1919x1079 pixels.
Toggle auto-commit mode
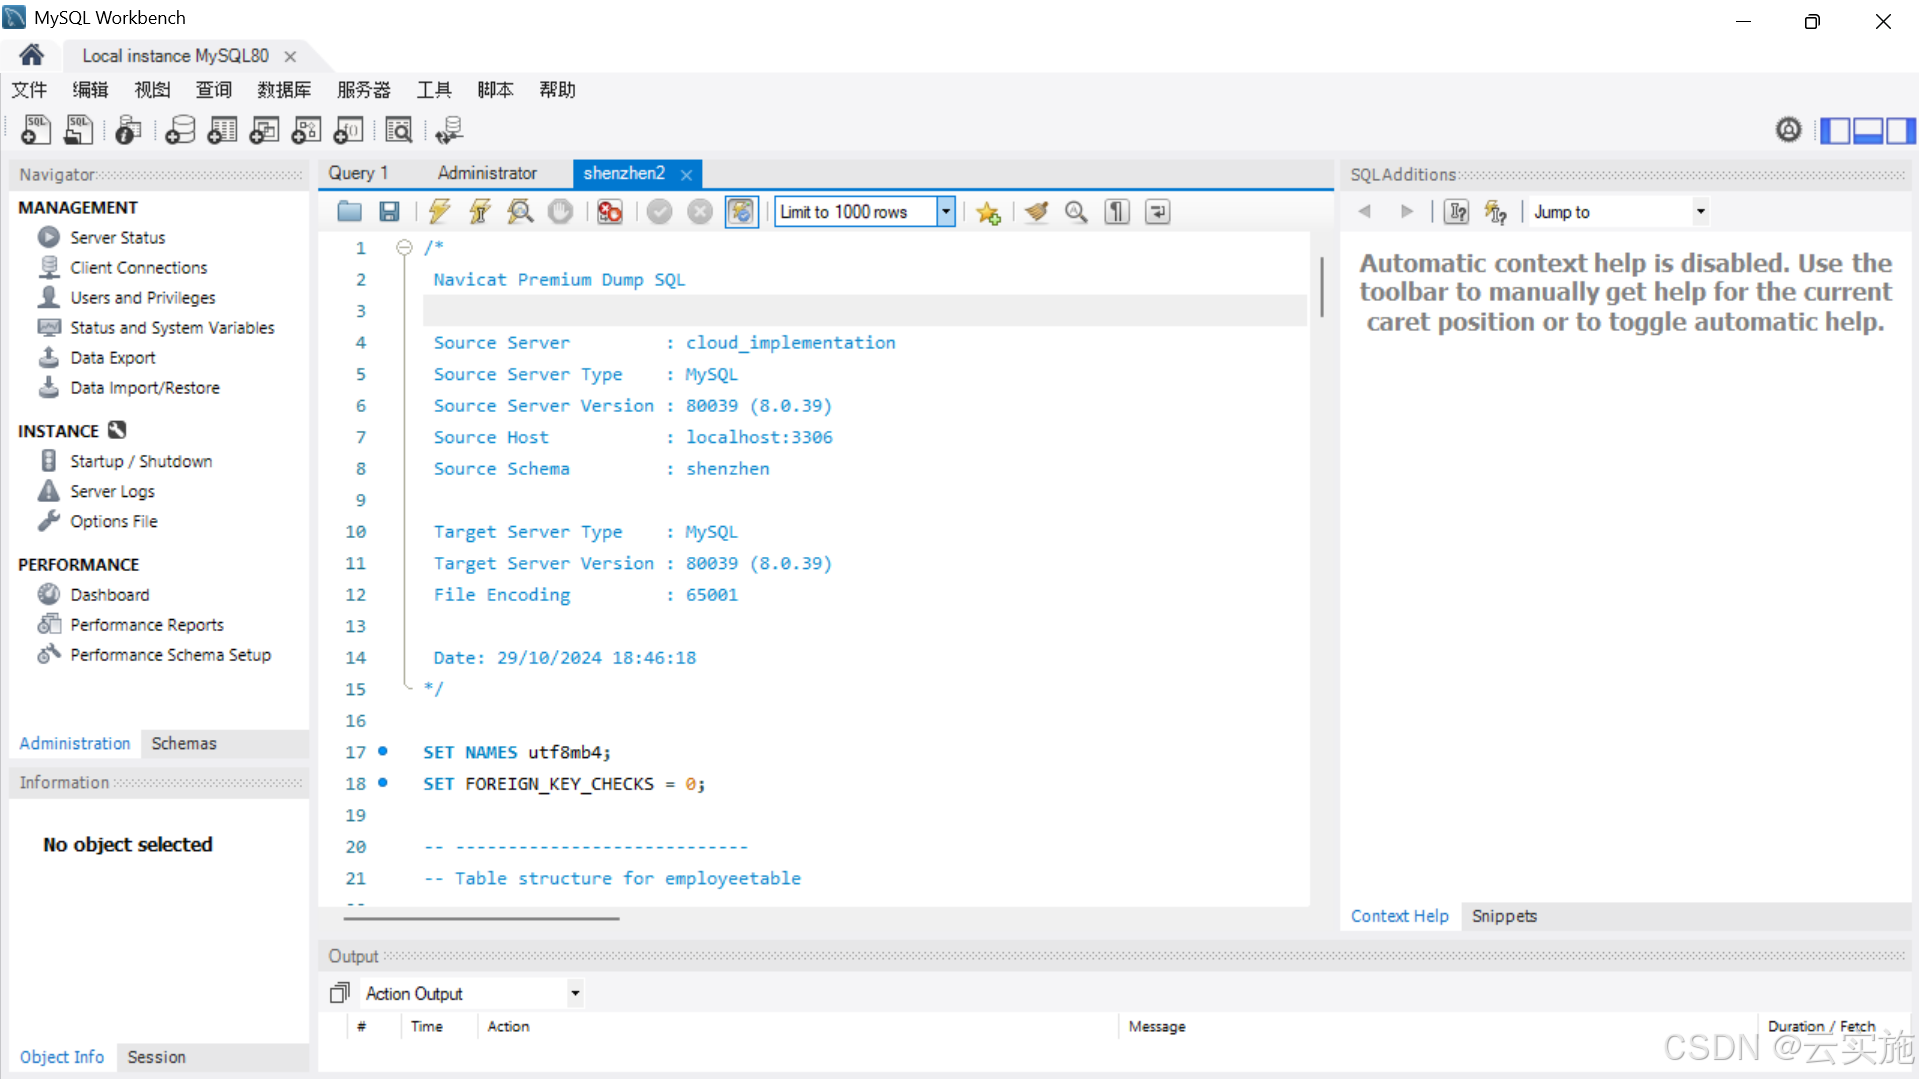click(x=741, y=212)
